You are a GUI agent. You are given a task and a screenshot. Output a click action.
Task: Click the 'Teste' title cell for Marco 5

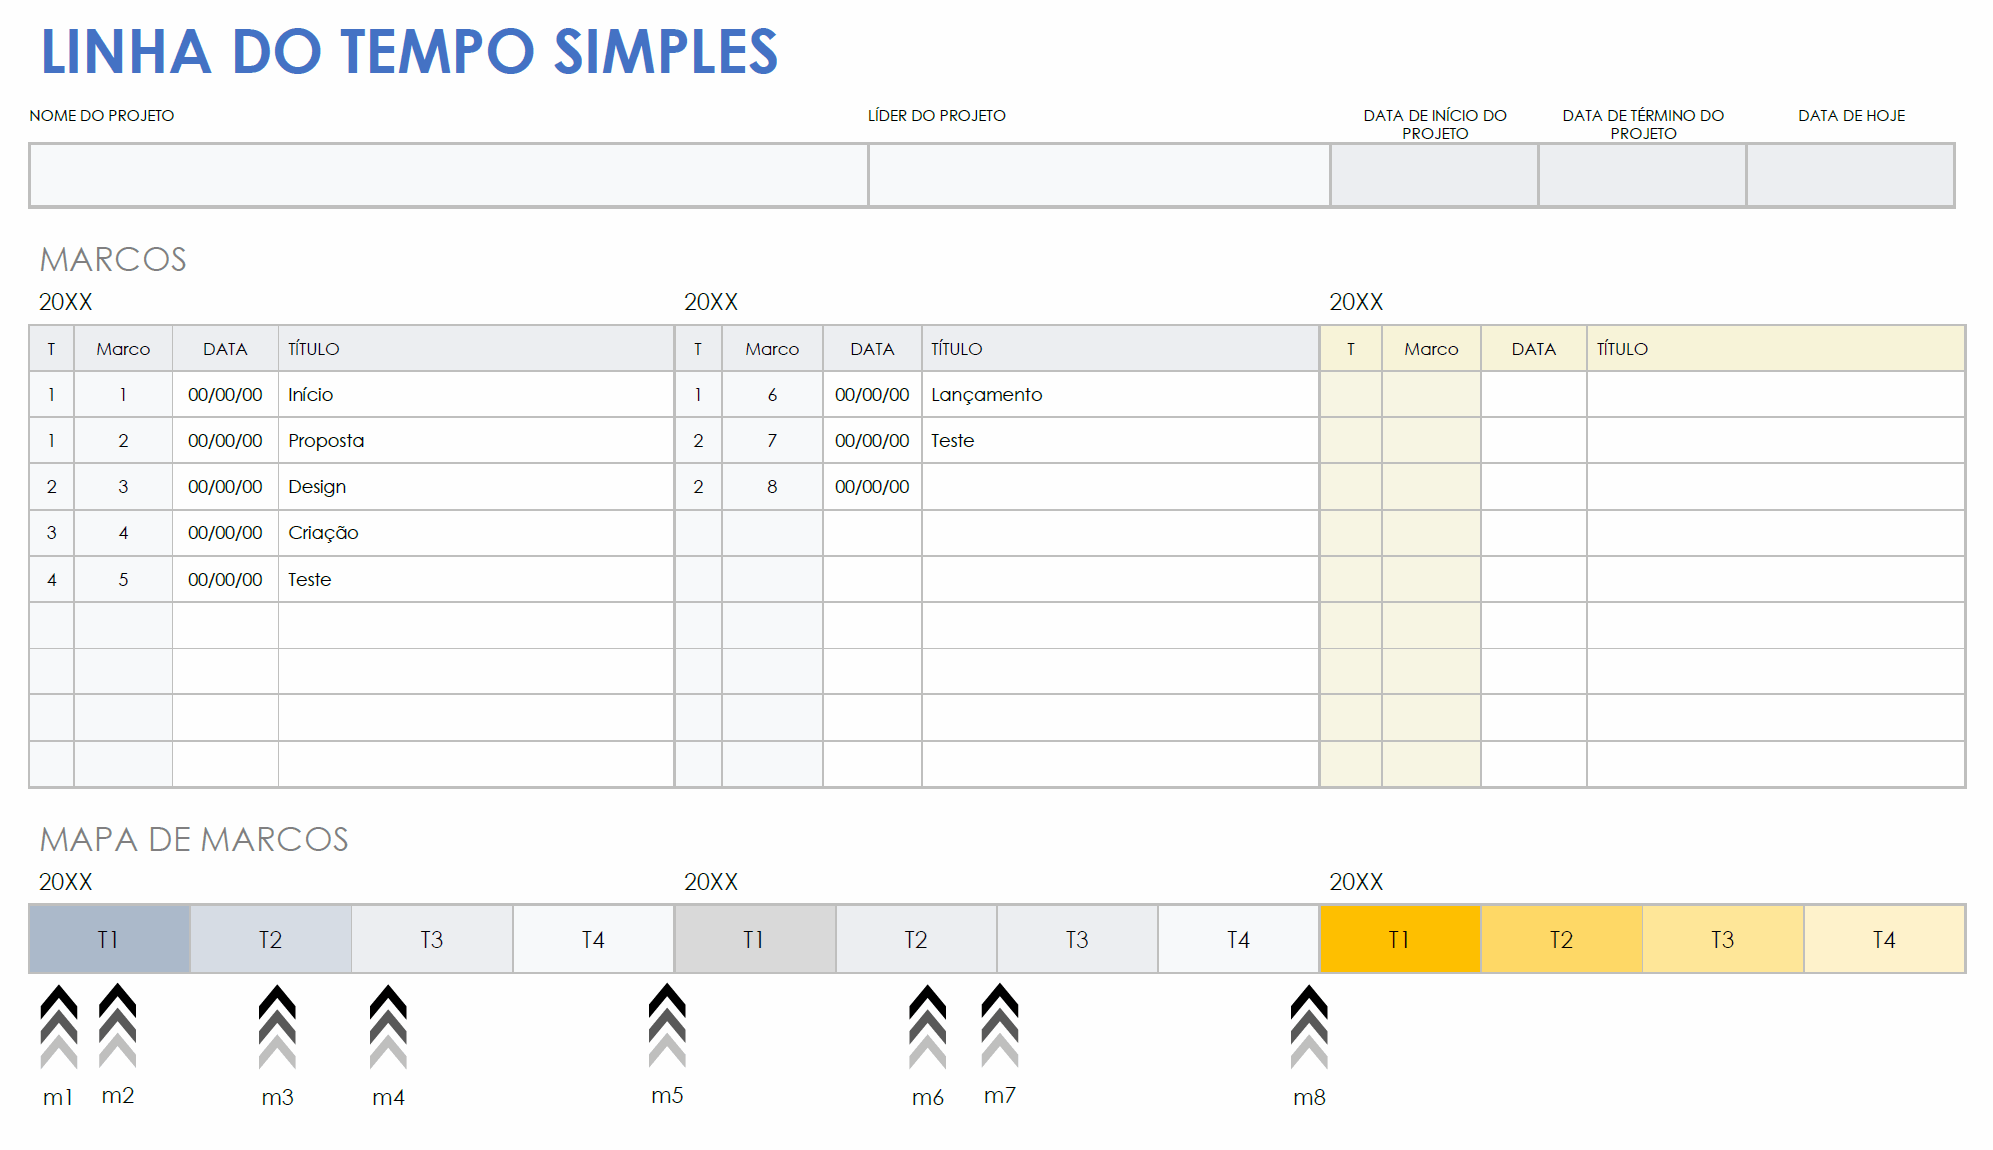coord(476,580)
